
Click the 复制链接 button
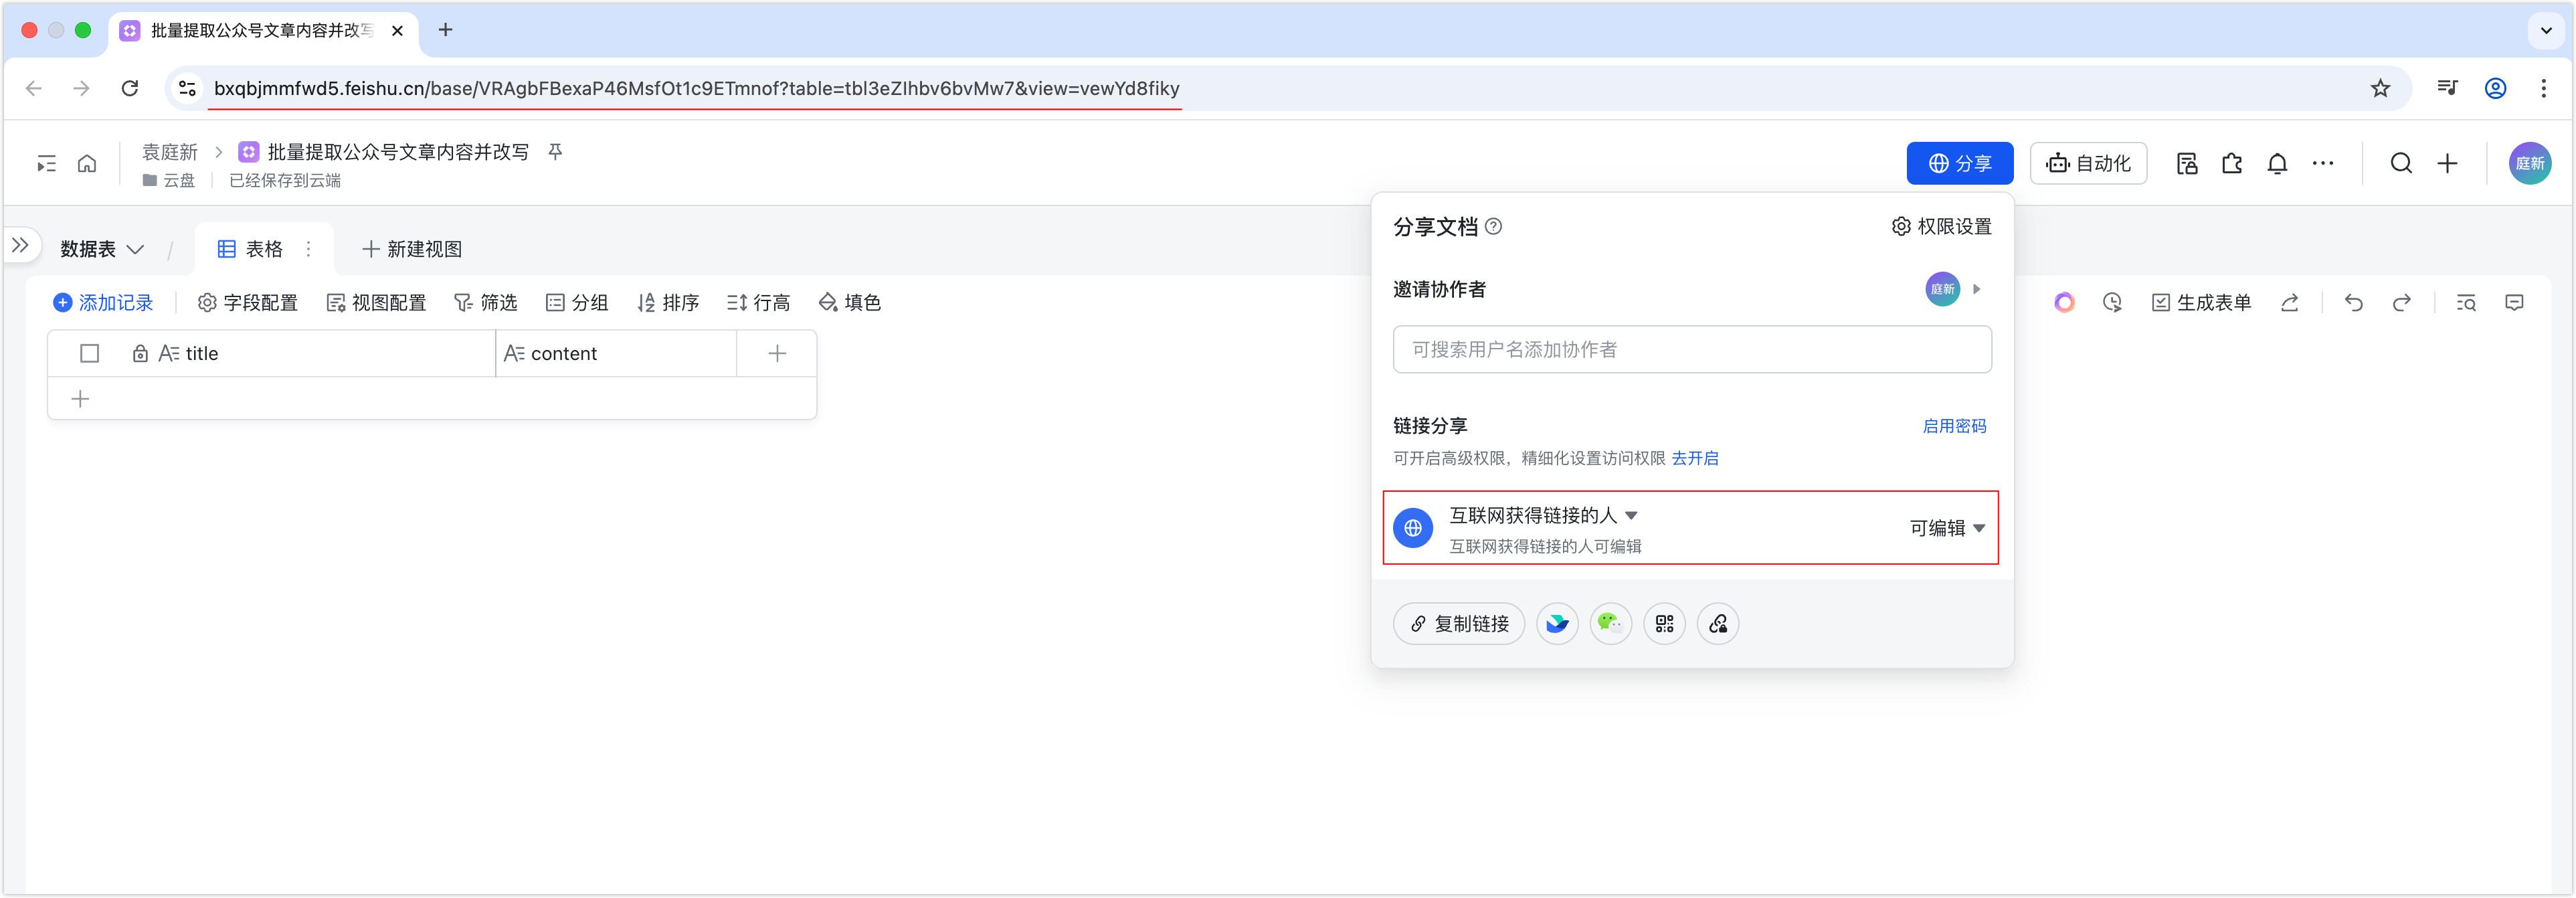tap(1458, 624)
